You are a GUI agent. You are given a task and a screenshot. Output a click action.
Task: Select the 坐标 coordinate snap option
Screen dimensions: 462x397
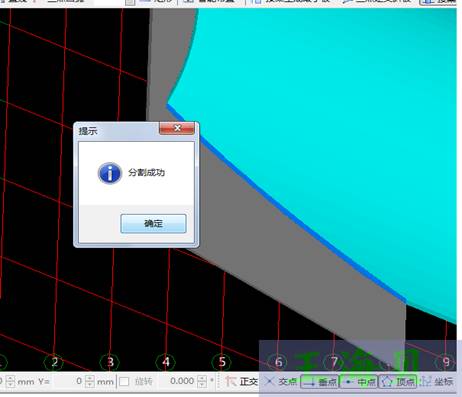437,382
